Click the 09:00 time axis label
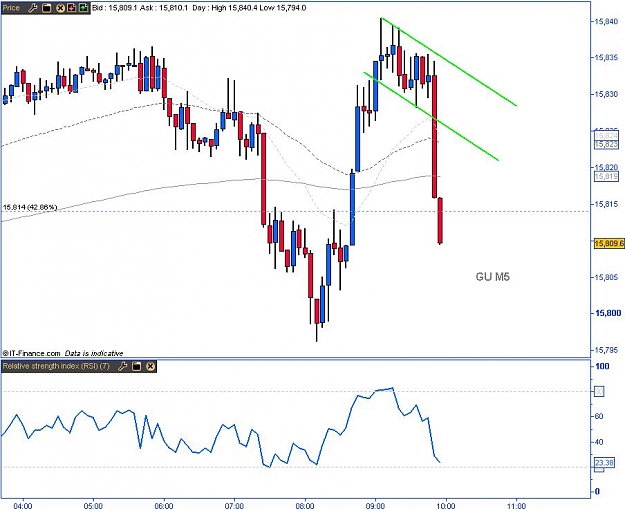The image size is (625, 511). coord(375,506)
